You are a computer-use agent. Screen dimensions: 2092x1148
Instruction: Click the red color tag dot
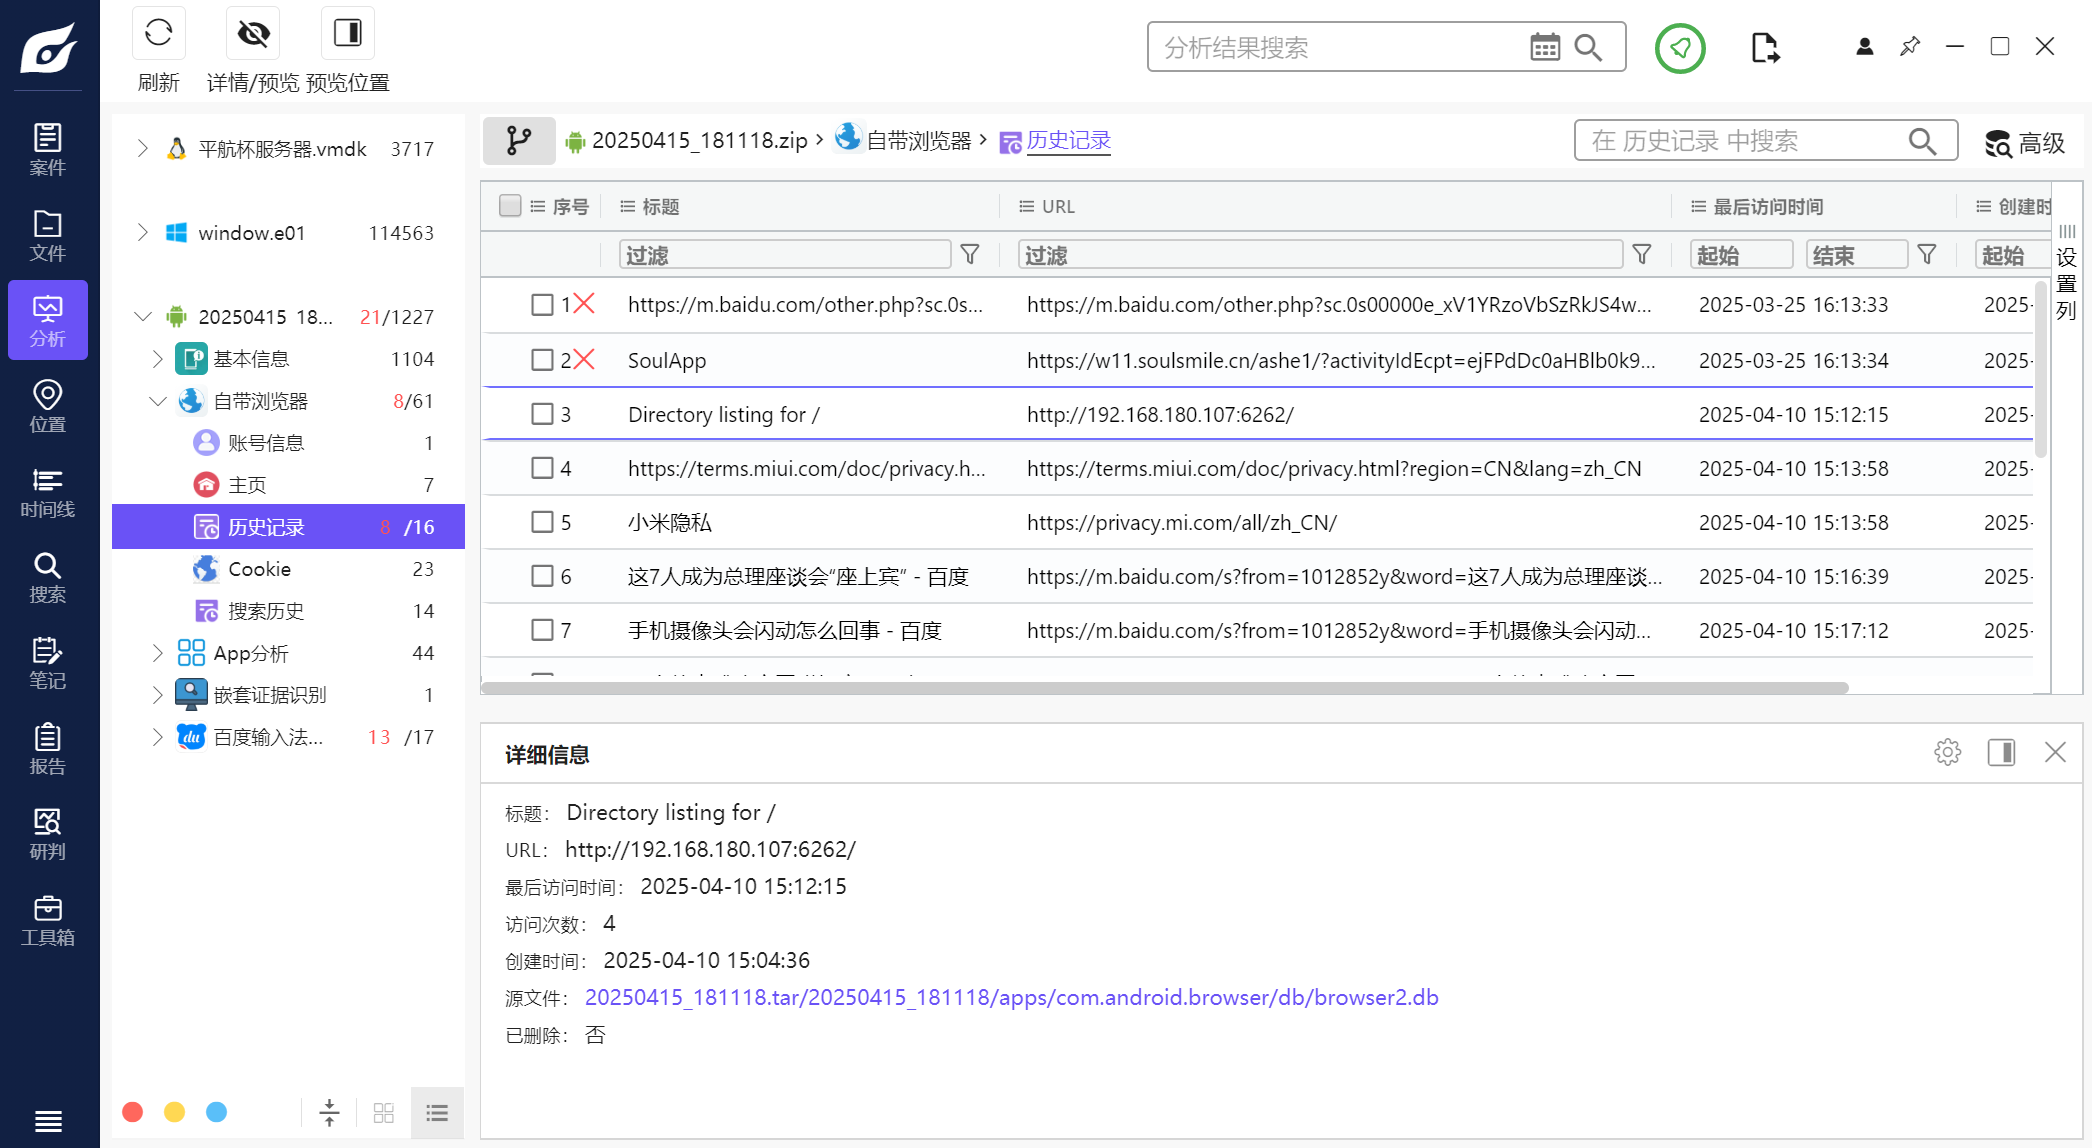tap(132, 1112)
